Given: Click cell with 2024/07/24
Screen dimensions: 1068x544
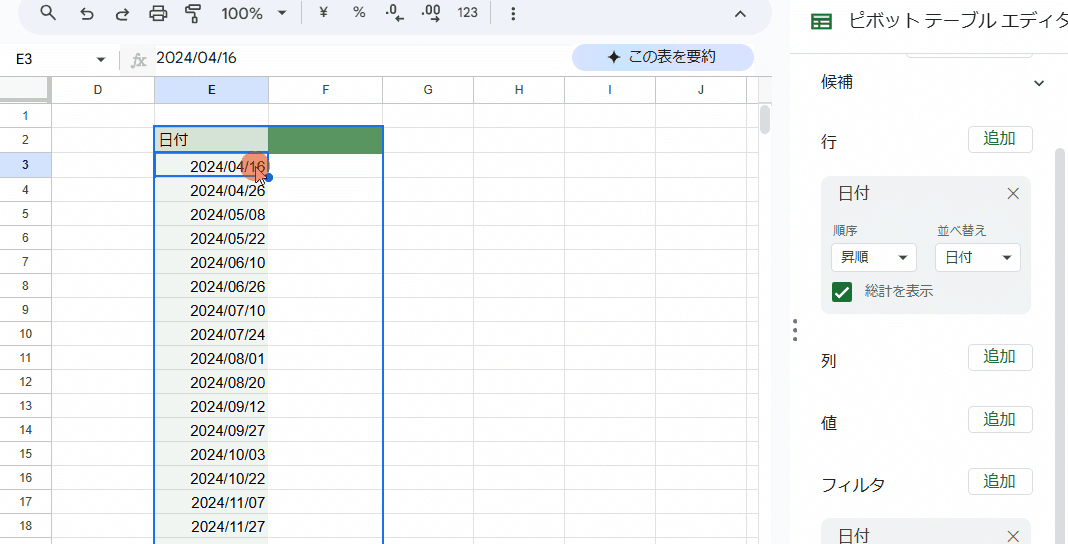Looking at the screenshot, I should coord(212,334).
